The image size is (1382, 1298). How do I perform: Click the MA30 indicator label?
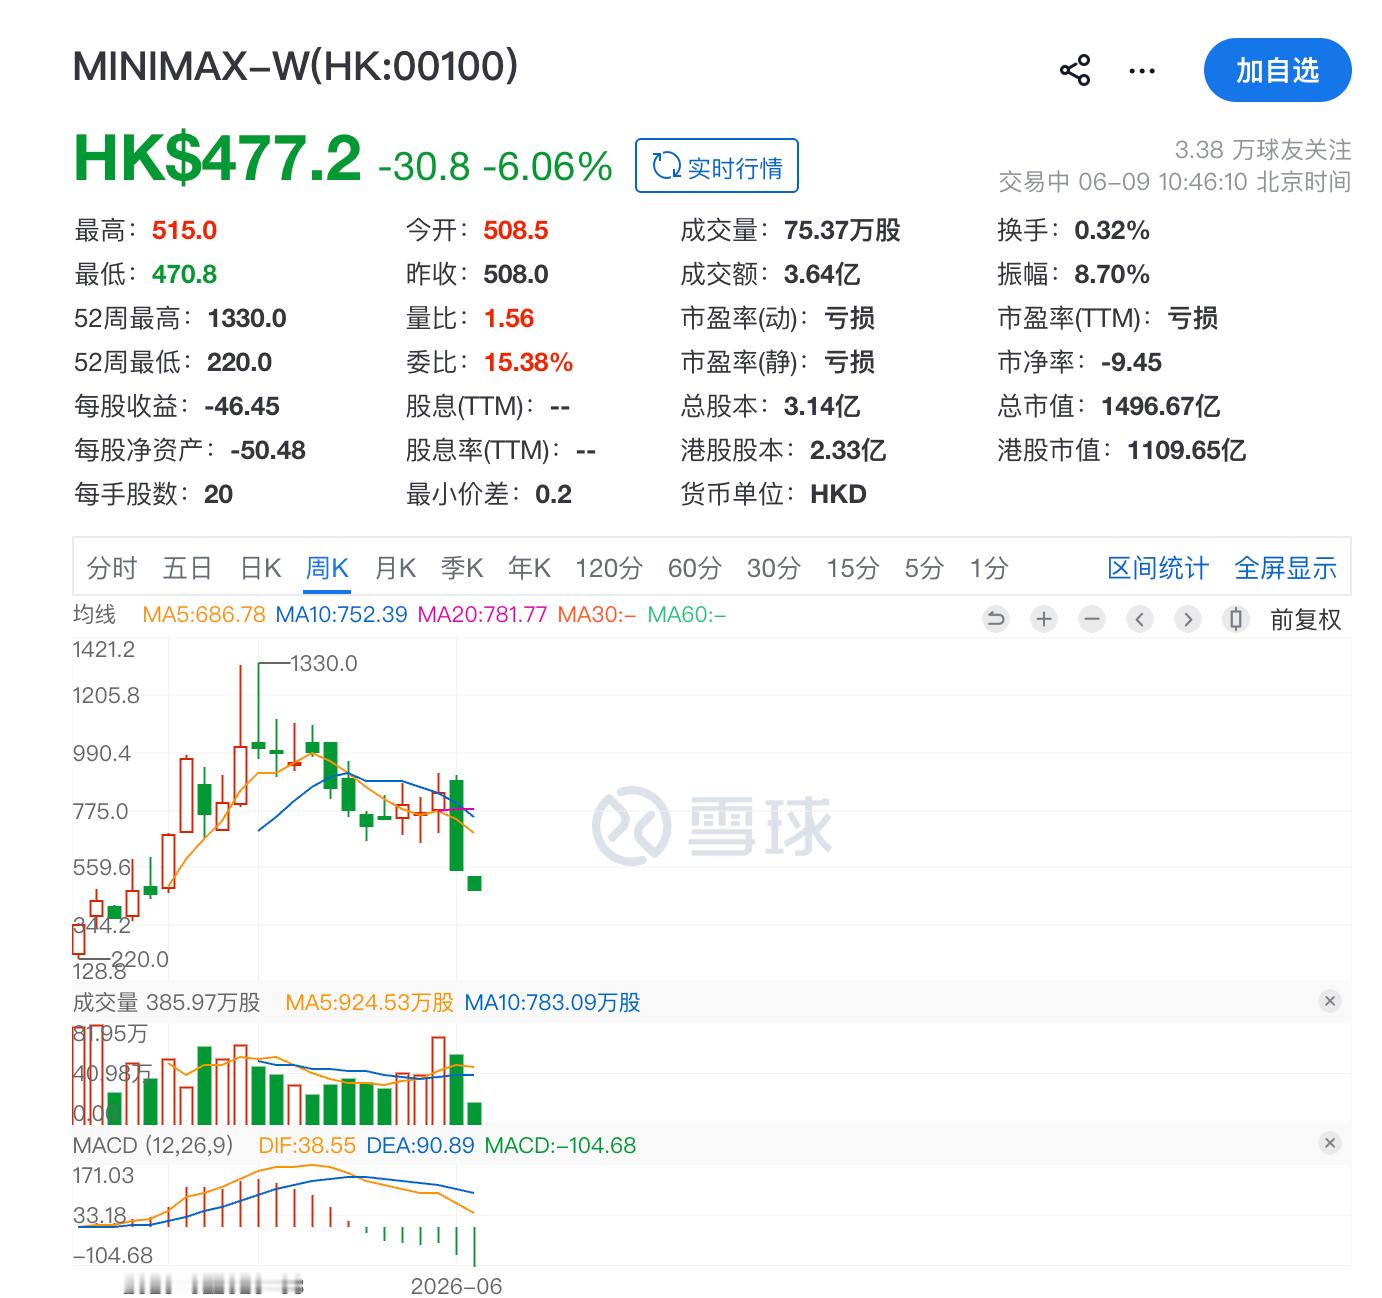[x=596, y=614]
